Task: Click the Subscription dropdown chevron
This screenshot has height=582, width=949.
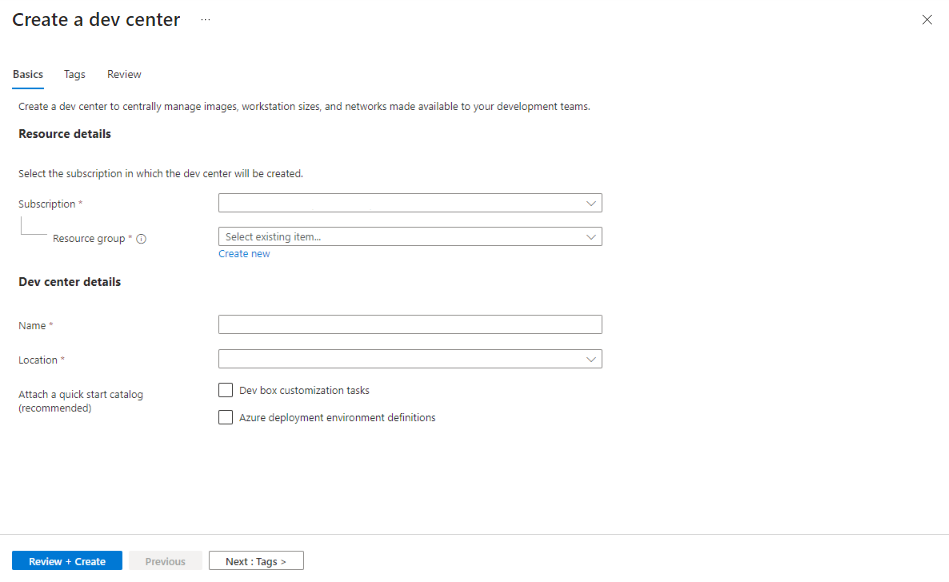Action: tap(591, 203)
